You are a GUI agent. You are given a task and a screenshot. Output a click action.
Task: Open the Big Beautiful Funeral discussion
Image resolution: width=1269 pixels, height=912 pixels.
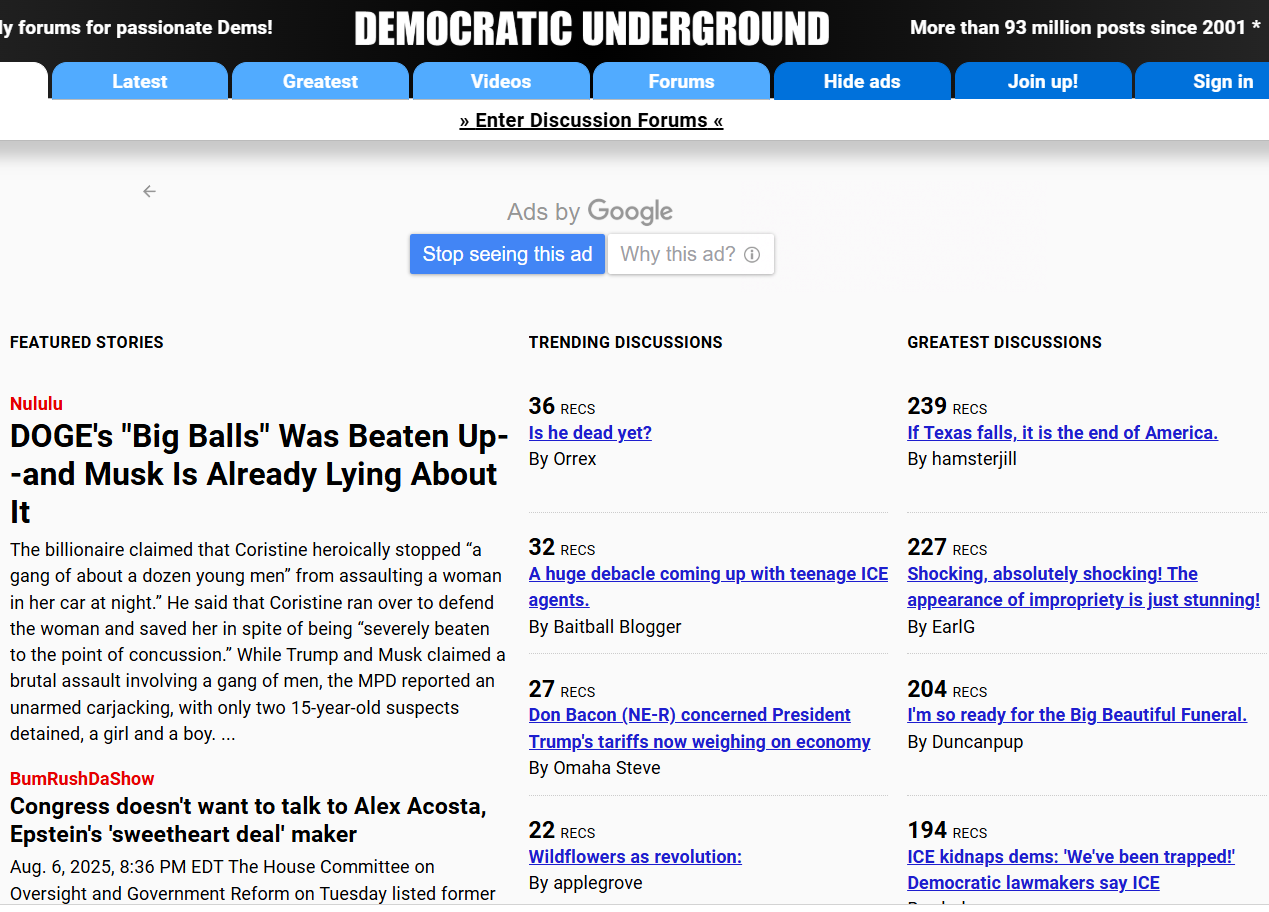1077,715
